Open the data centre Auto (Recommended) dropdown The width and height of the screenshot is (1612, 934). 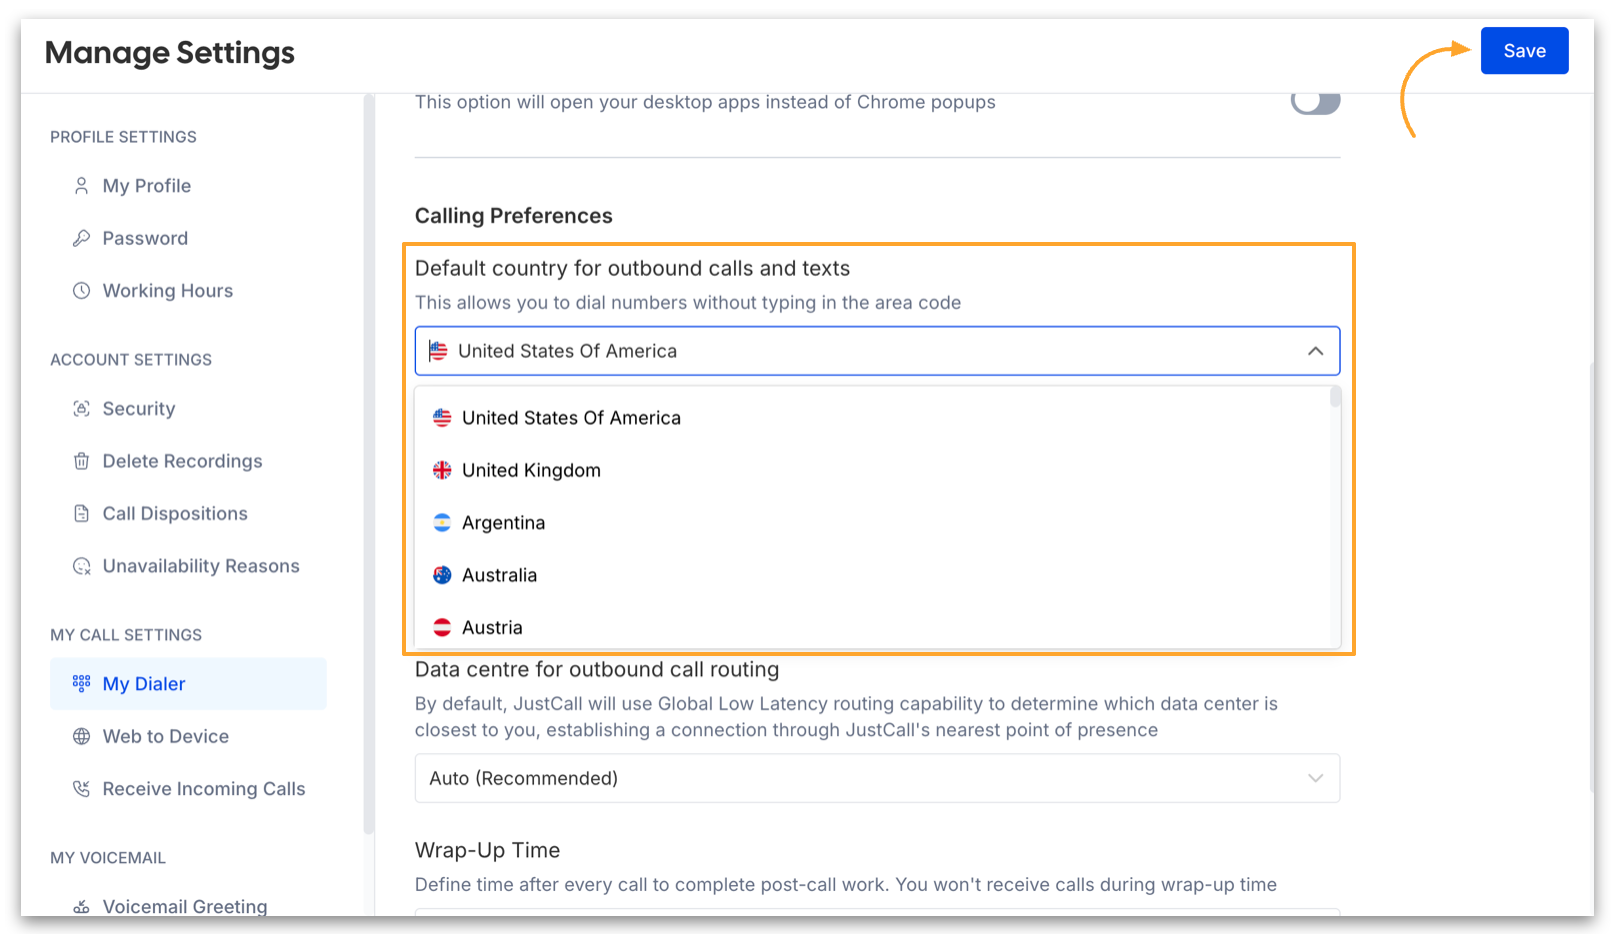(876, 778)
